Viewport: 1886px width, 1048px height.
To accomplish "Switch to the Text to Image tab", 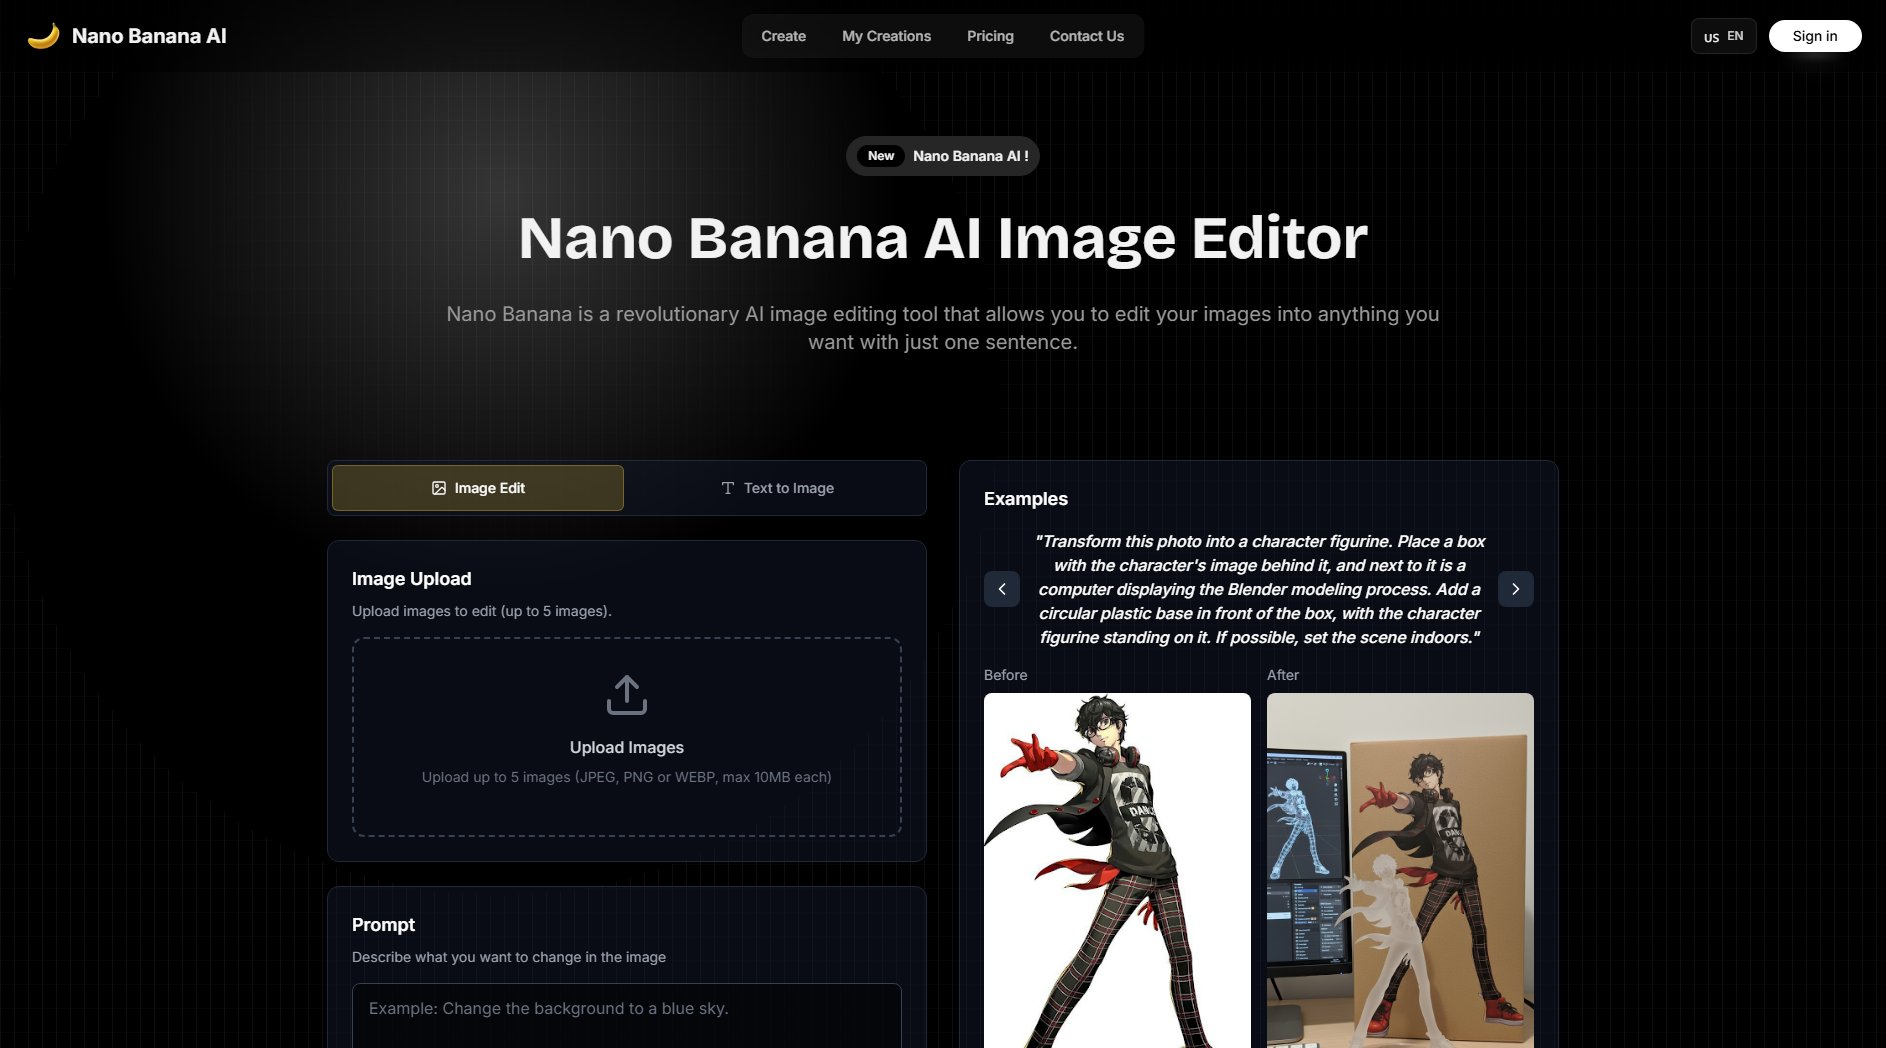I will (777, 488).
